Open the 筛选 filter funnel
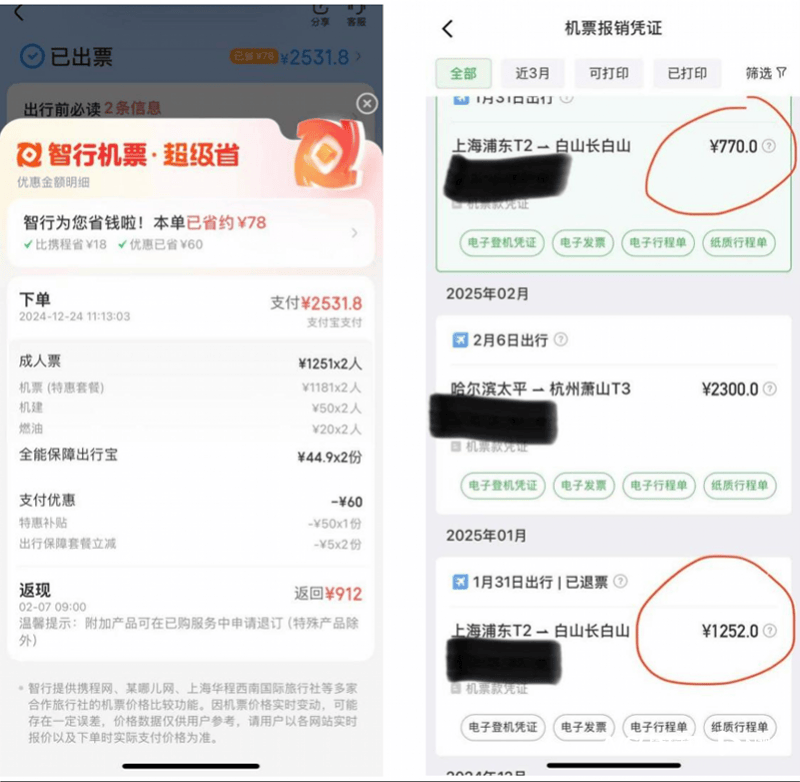Image resolution: width=800 pixels, height=782 pixels. pos(766,73)
